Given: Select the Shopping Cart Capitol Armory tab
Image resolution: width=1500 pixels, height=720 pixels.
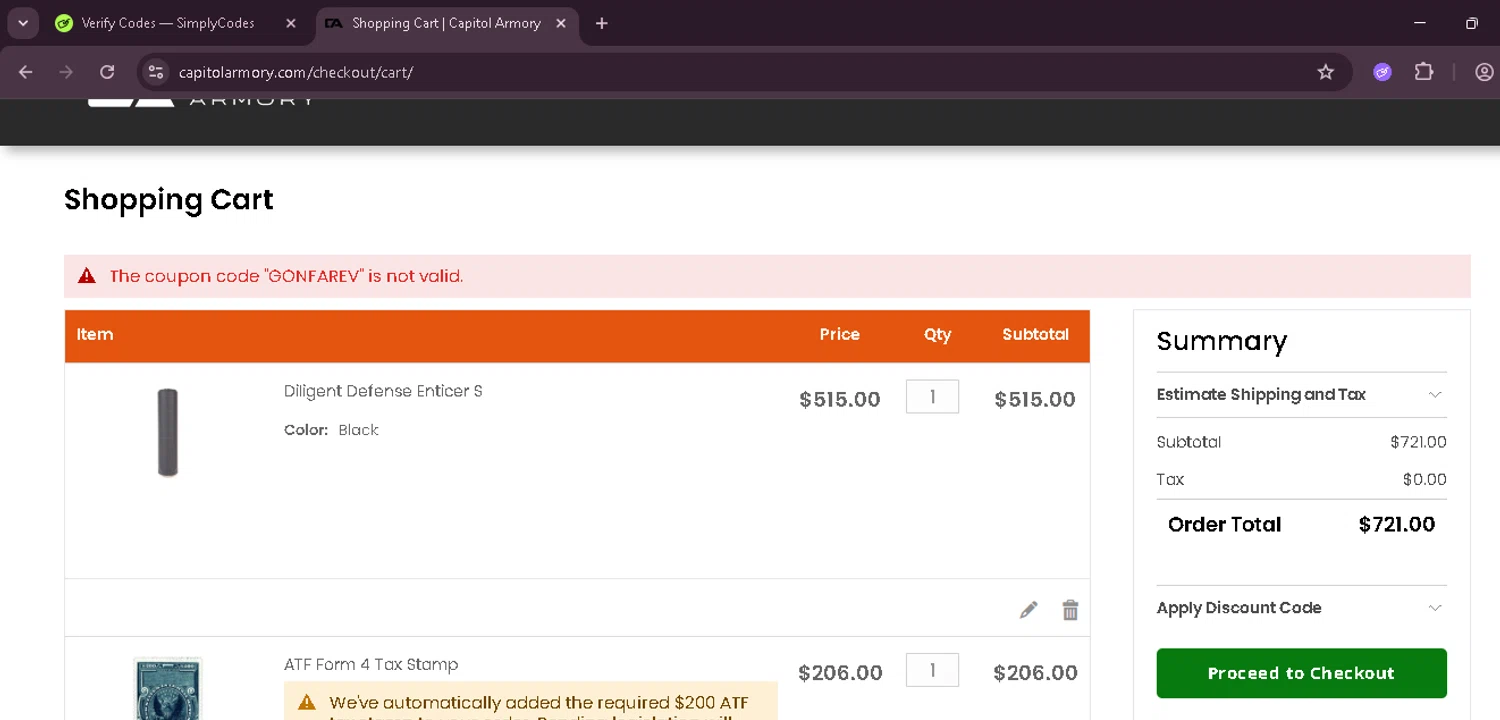Looking at the screenshot, I should coord(446,23).
